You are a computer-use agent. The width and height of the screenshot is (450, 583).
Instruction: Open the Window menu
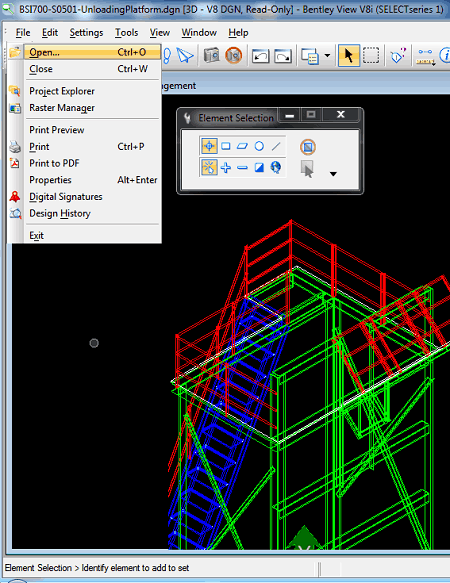point(199,33)
